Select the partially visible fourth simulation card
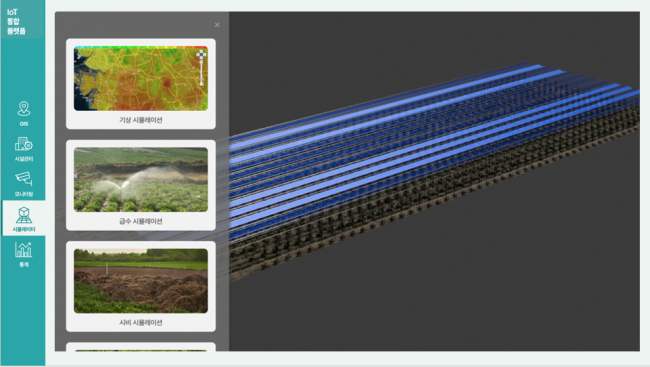This screenshot has height=367, width=650. 141,347
